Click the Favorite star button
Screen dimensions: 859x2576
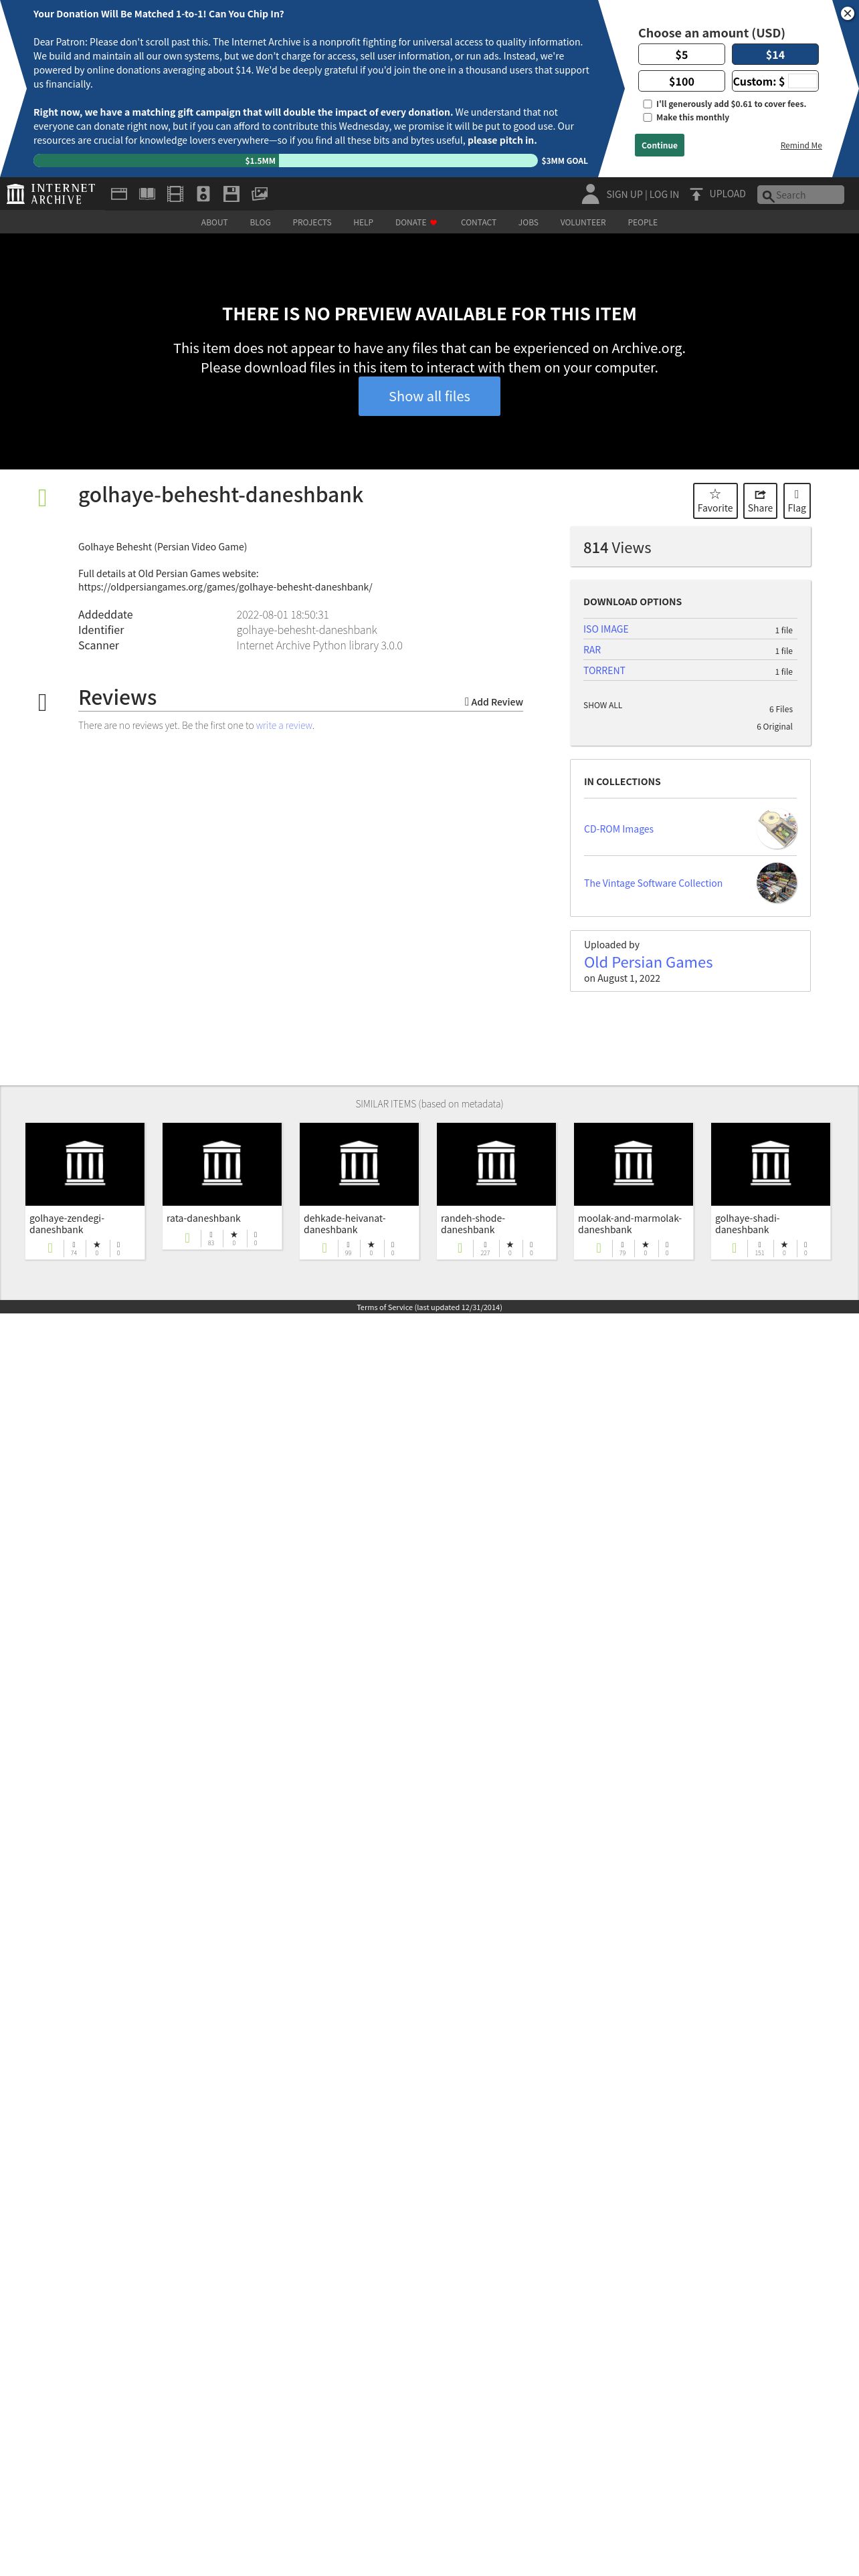pyautogui.click(x=715, y=501)
